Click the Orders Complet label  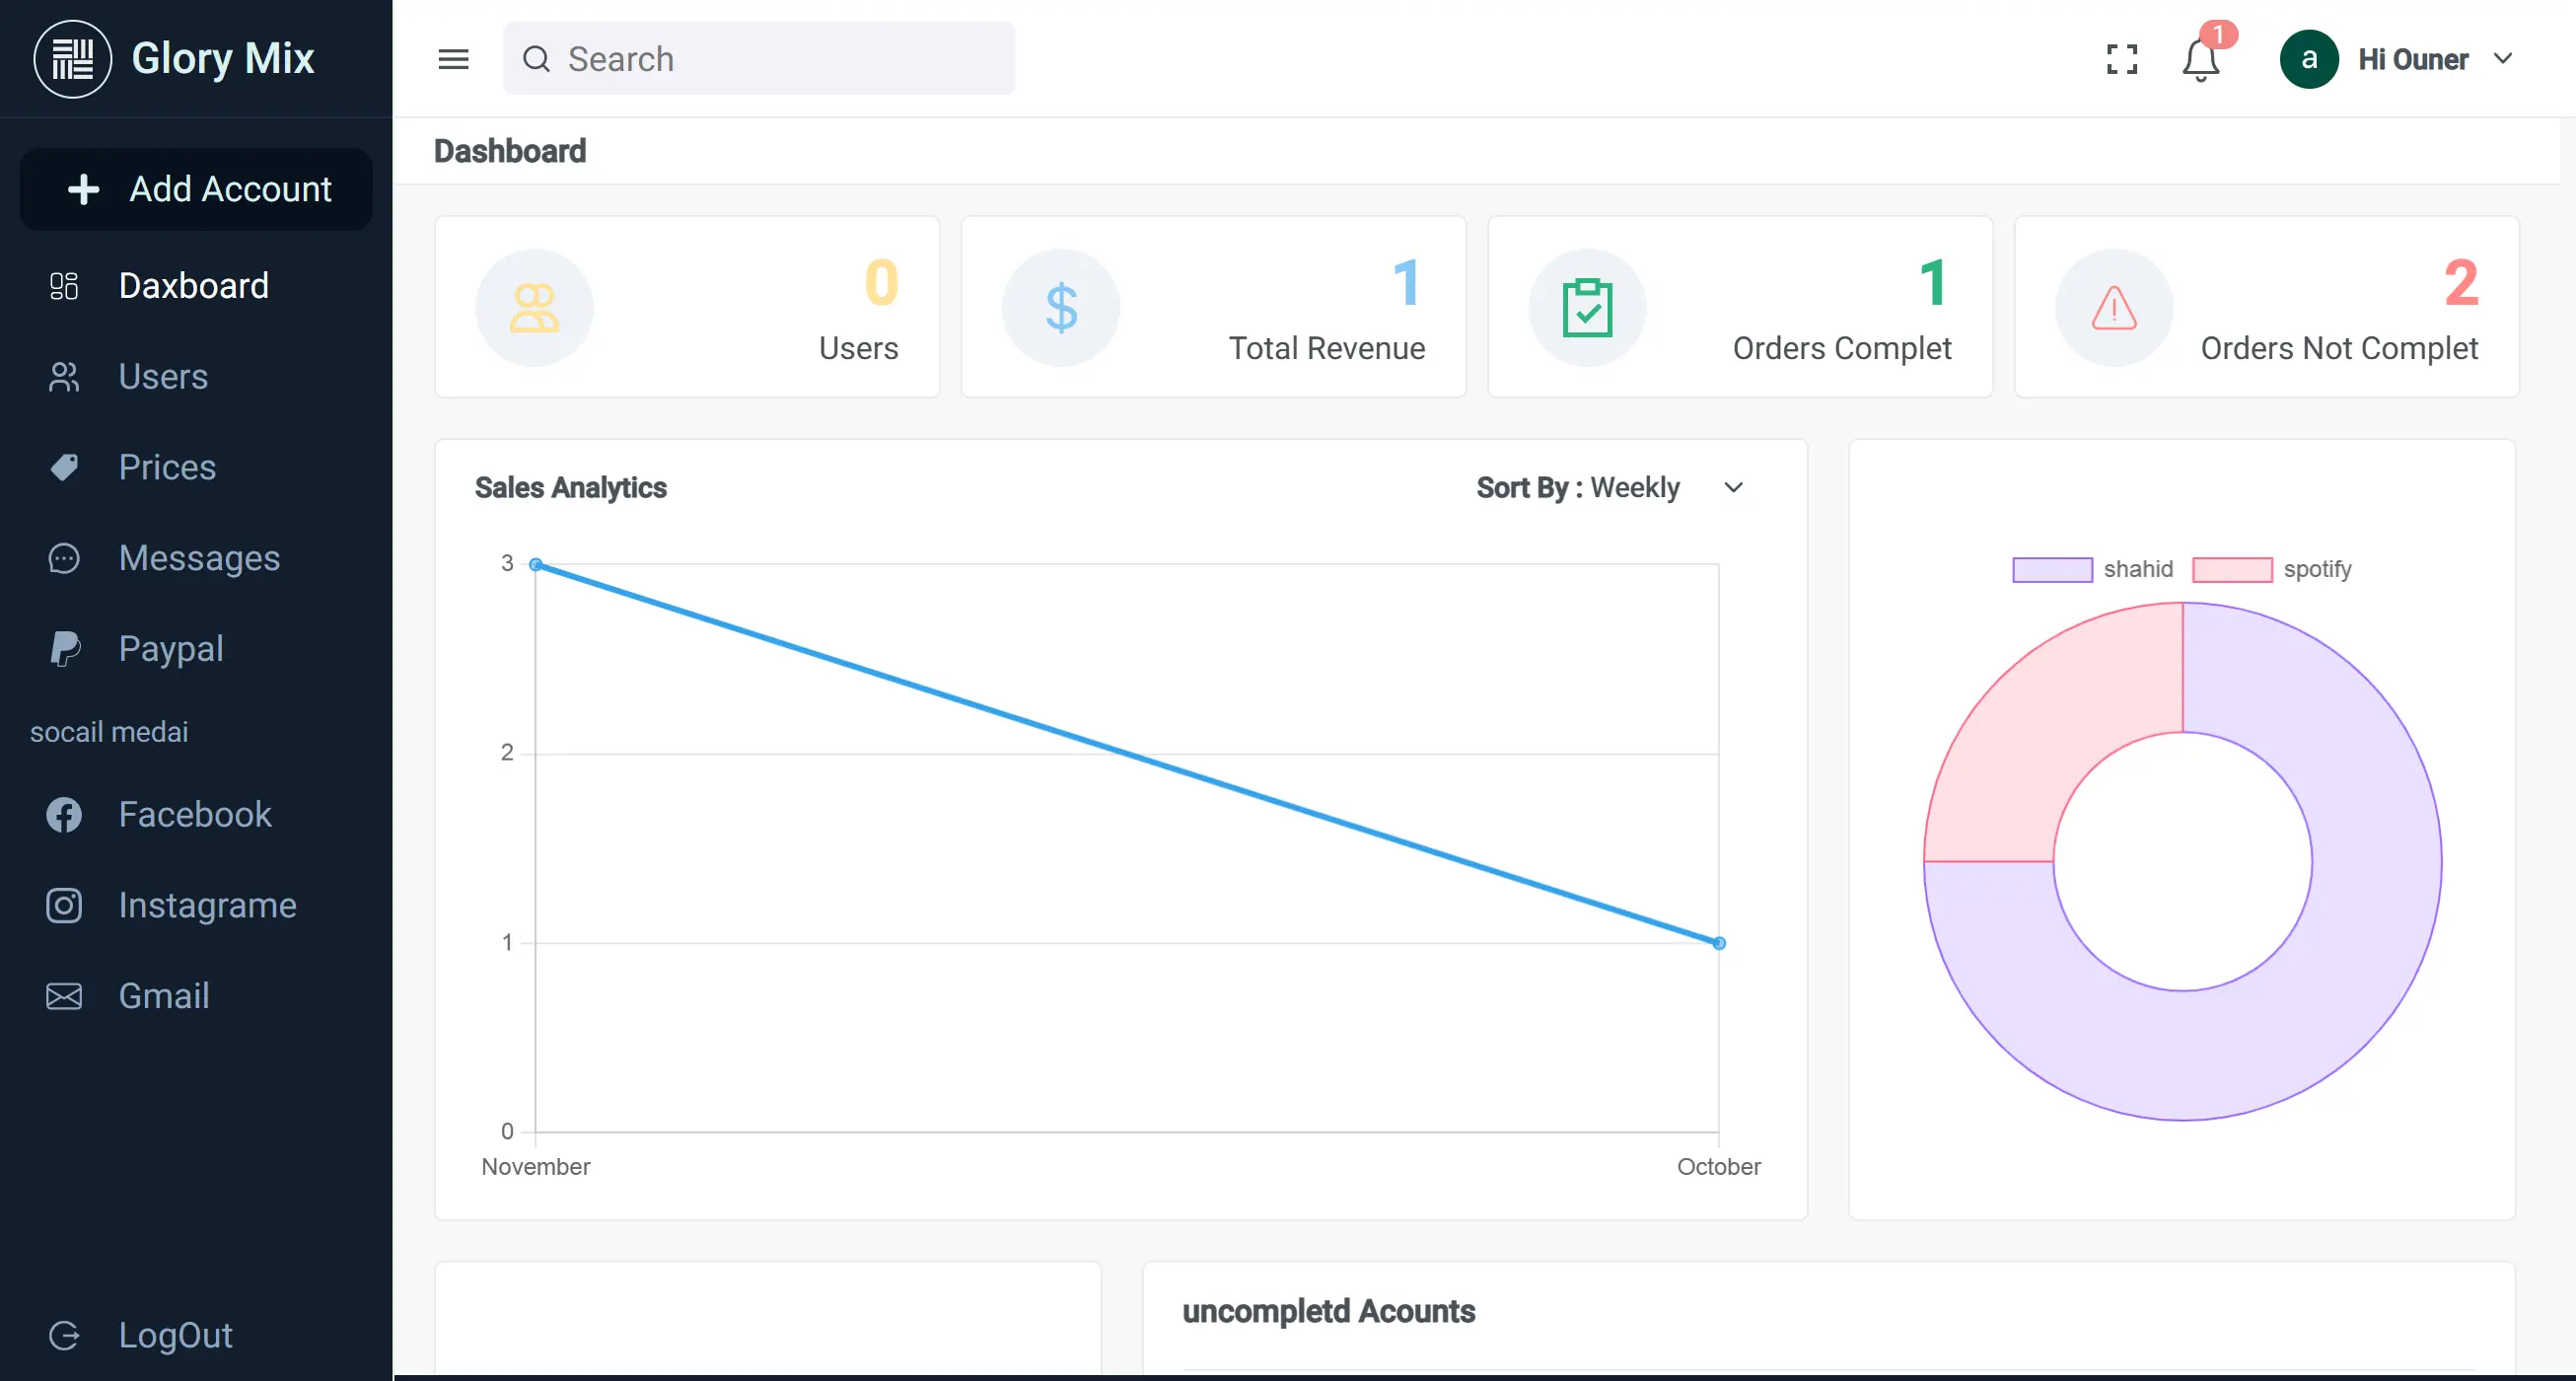(x=1841, y=348)
